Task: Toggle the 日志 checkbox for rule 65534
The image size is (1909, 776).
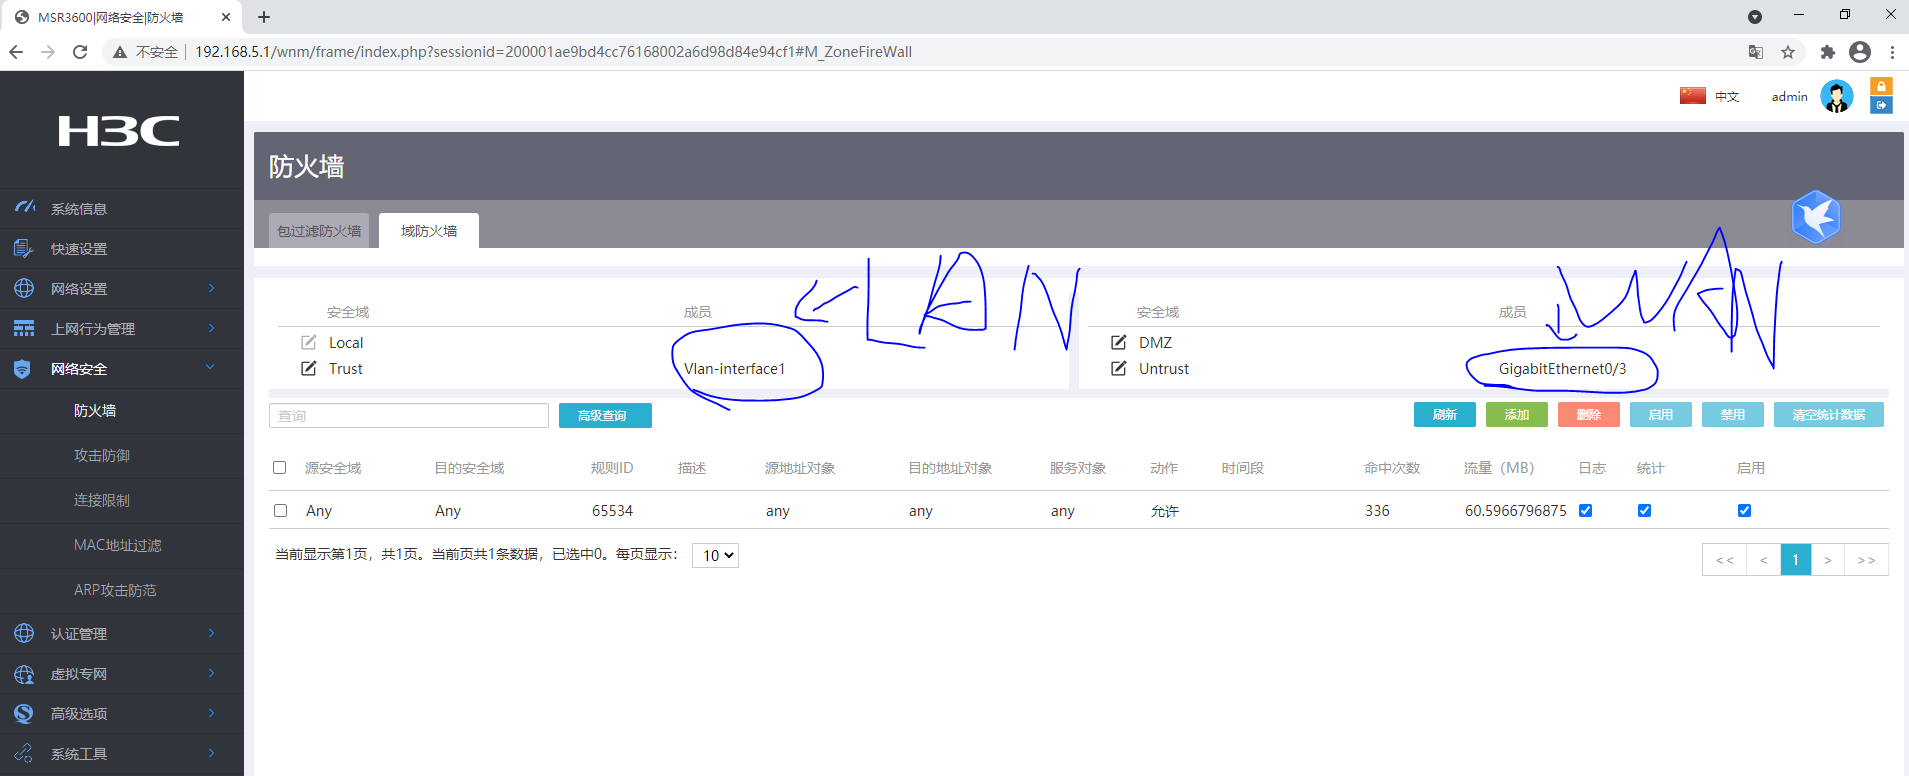Action: [1585, 510]
